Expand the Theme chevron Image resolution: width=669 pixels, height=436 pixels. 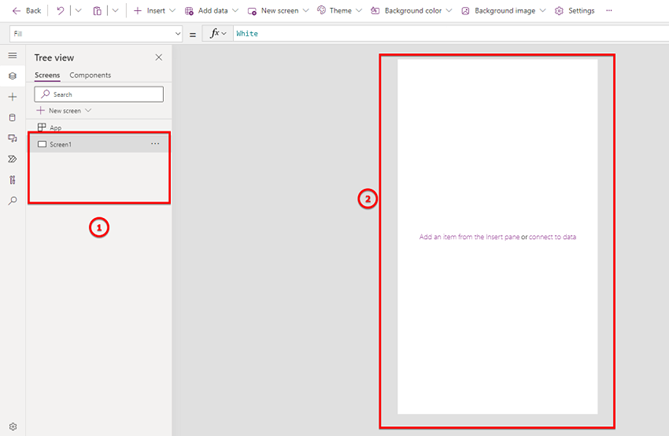[359, 11]
